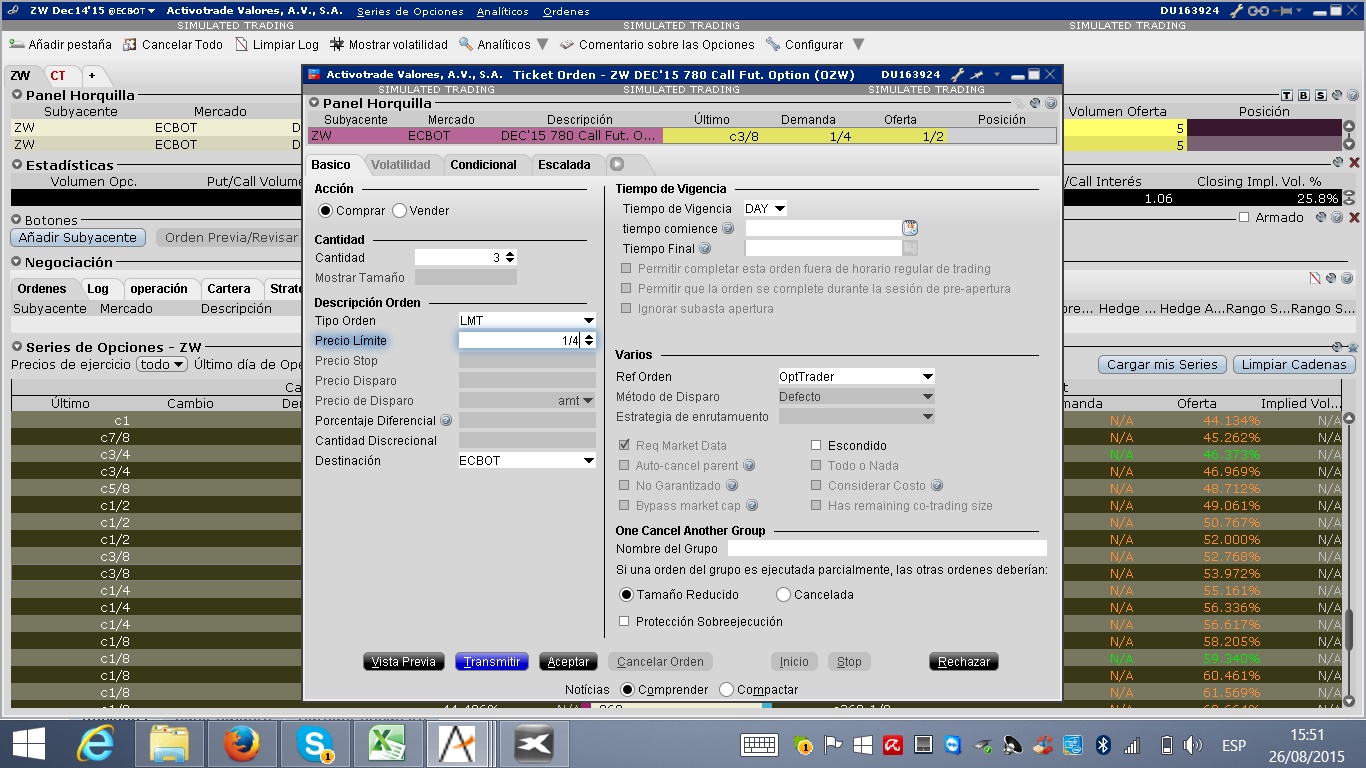Open Comentario sobre las Opciones

click(658, 45)
